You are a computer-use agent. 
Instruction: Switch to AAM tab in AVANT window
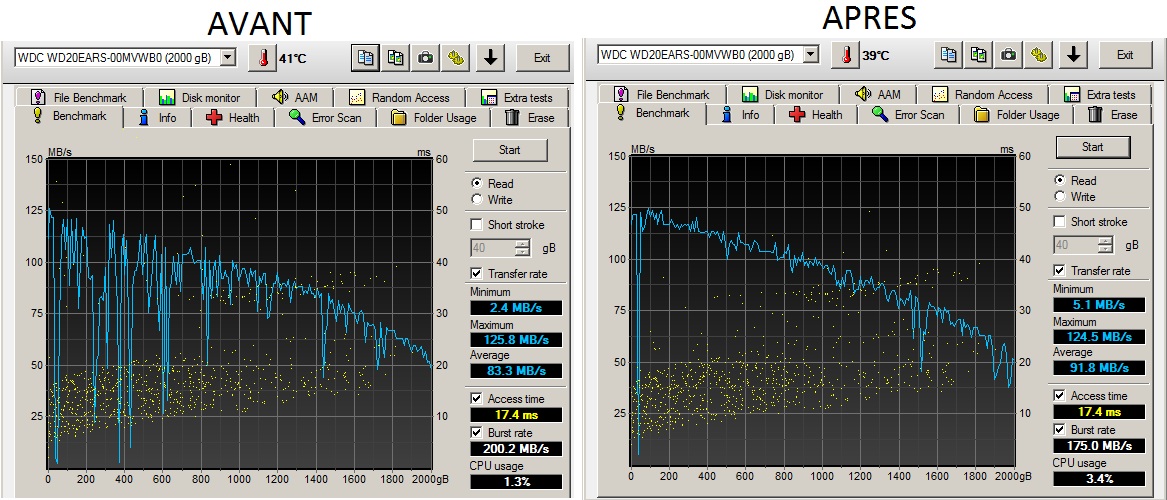tap(295, 97)
